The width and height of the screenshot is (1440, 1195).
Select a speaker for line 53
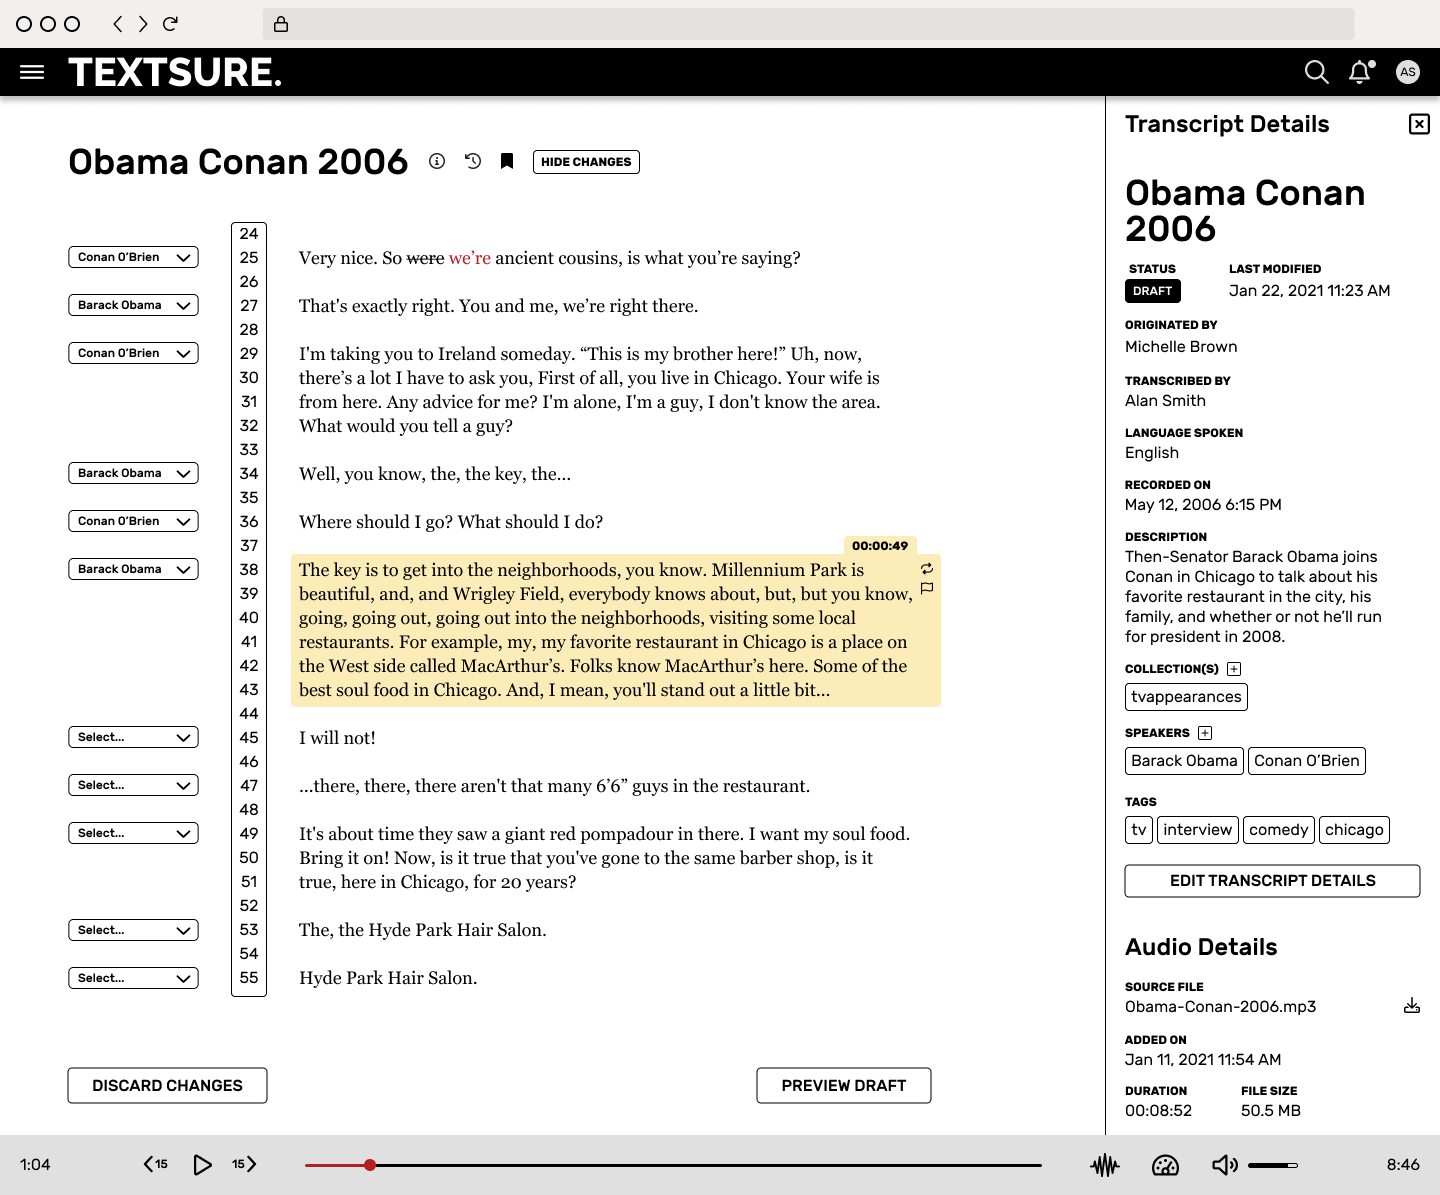click(133, 930)
